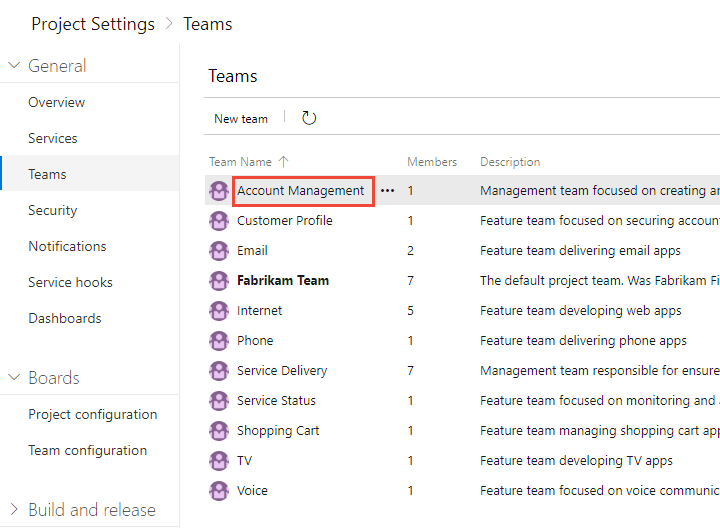Click the Boards section heading text
Image resolution: width=720 pixels, height=528 pixels.
pos(54,378)
